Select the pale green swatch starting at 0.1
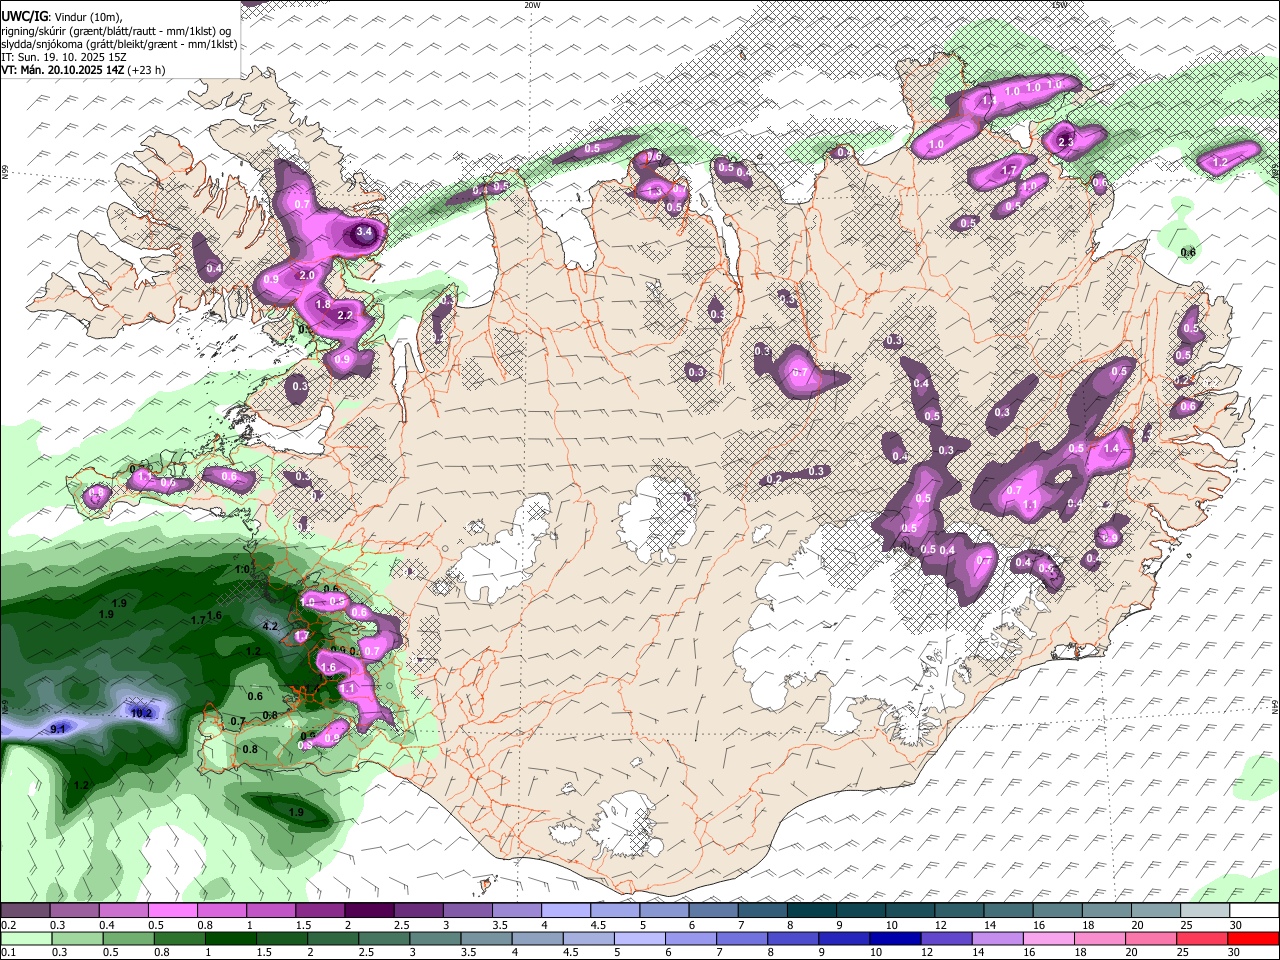This screenshot has width=1280, height=960. (26, 938)
